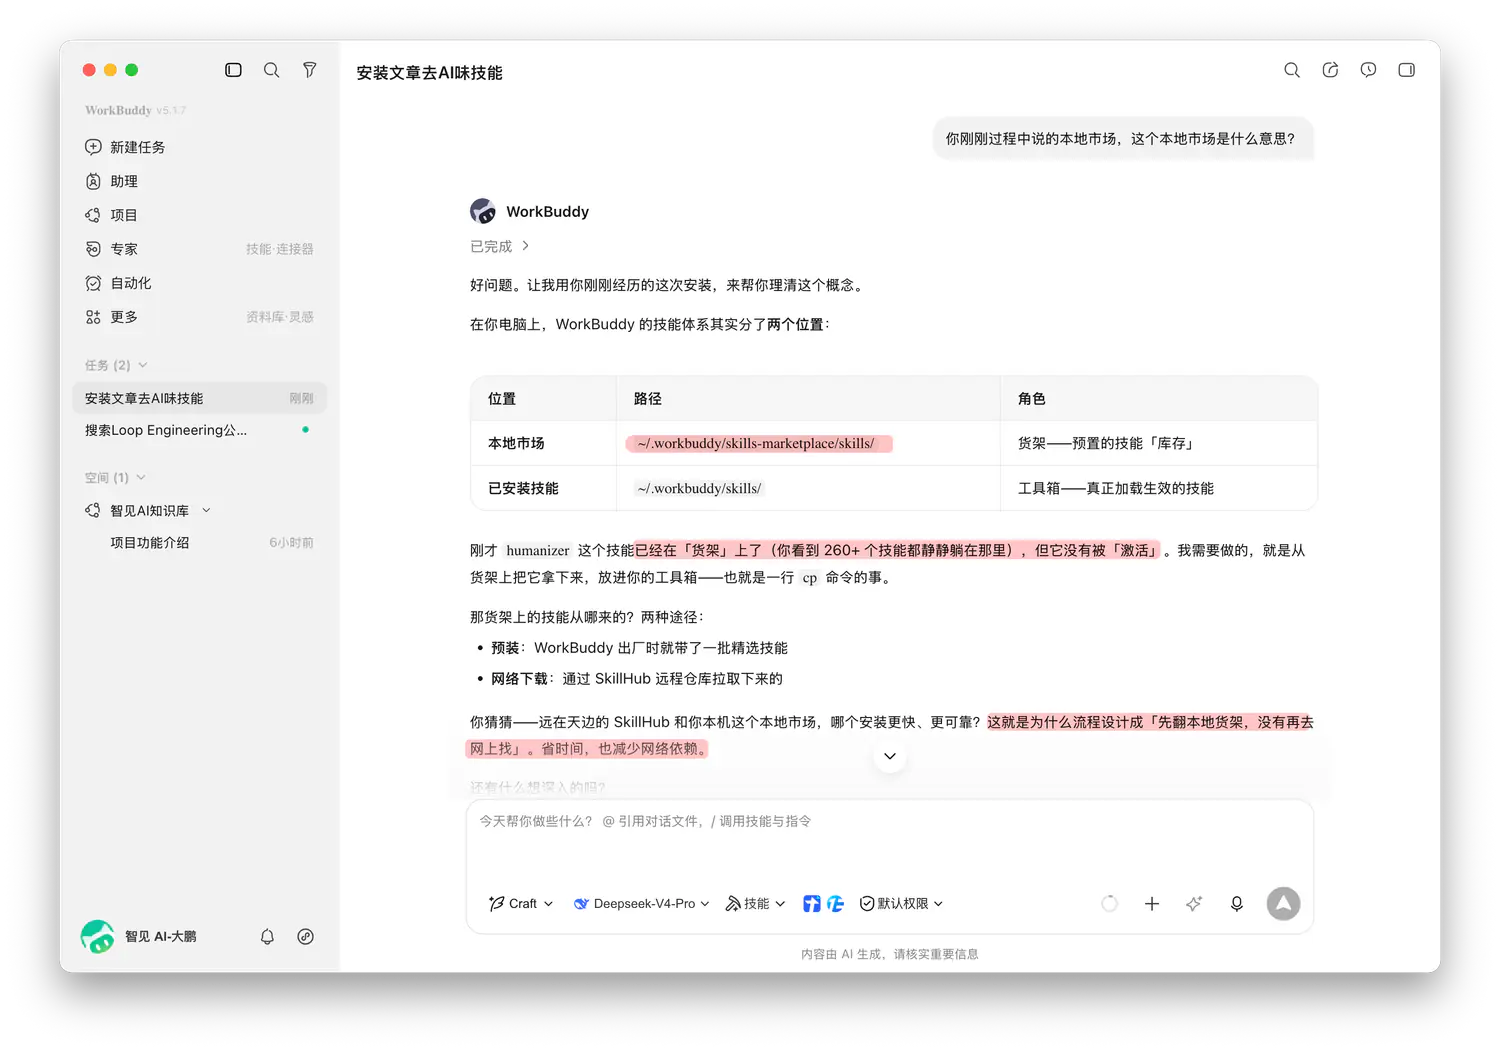Click the 智见 AI-大鹏 user avatar
Screen dimensions: 1500x1051
(97, 936)
